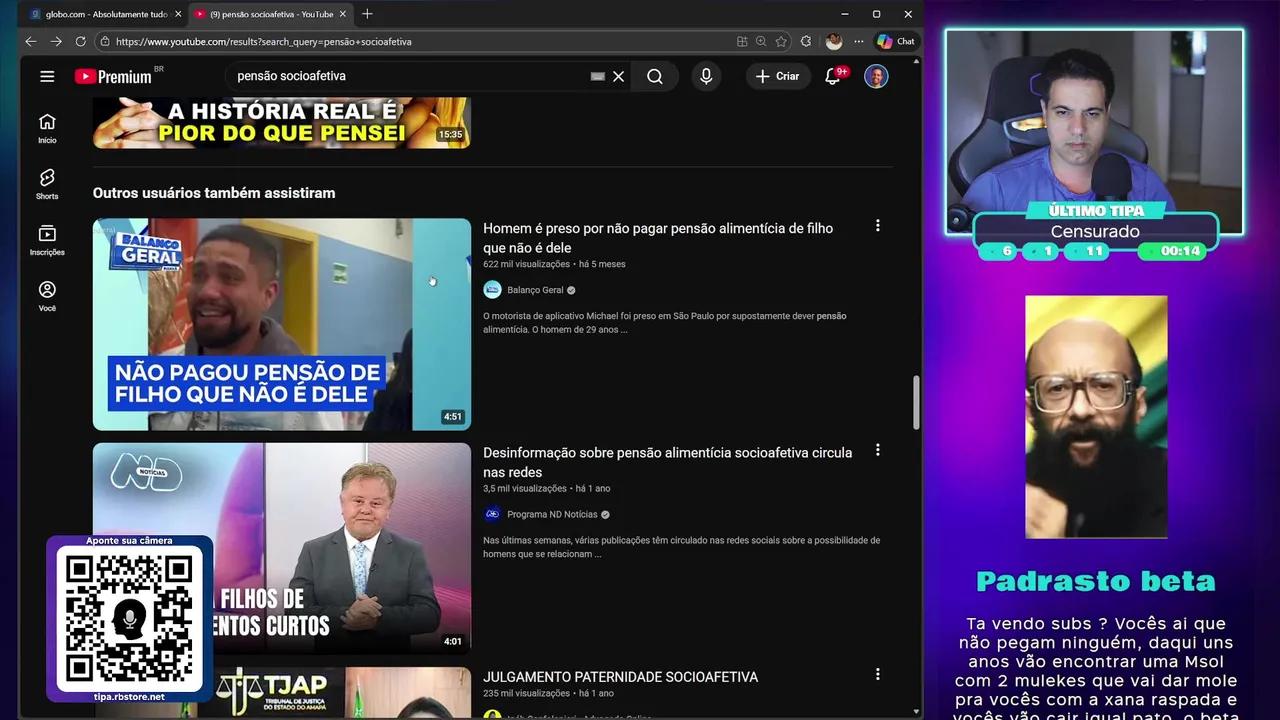1280x720 pixels.
Task: Open Inscrições from the sidebar
Action: (x=47, y=240)
